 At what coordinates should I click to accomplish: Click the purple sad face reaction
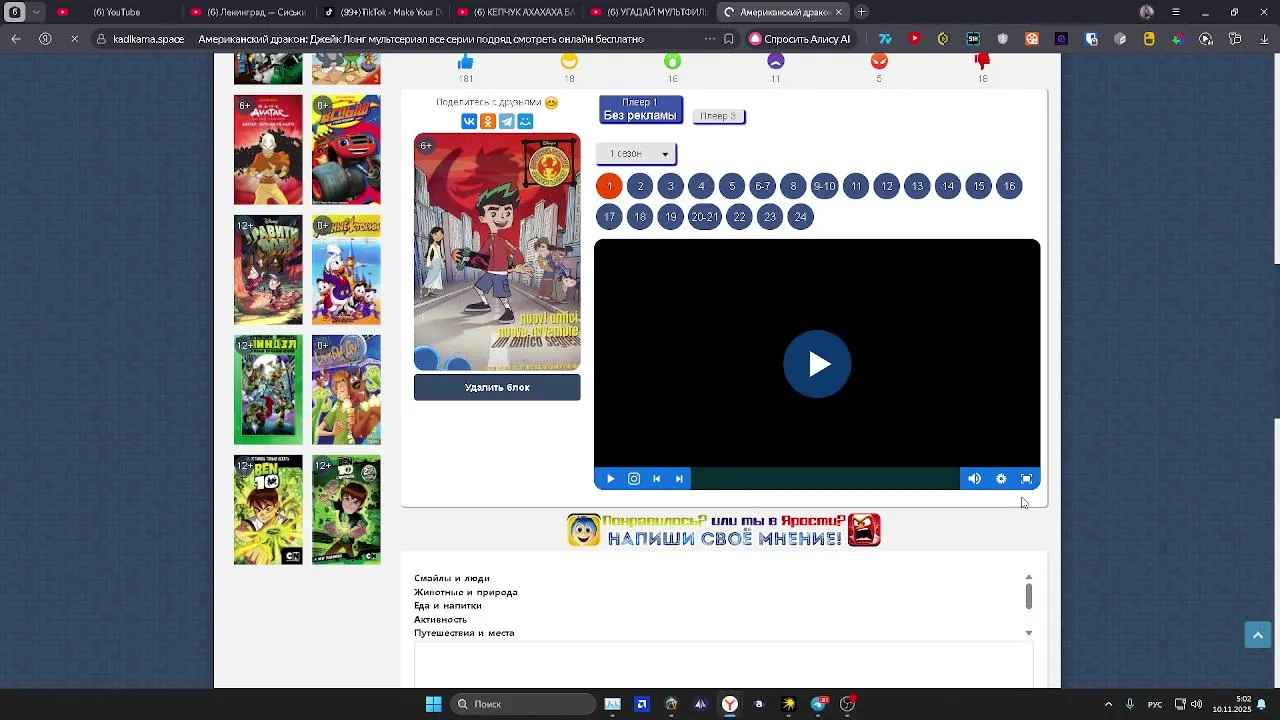click(776, 62)
